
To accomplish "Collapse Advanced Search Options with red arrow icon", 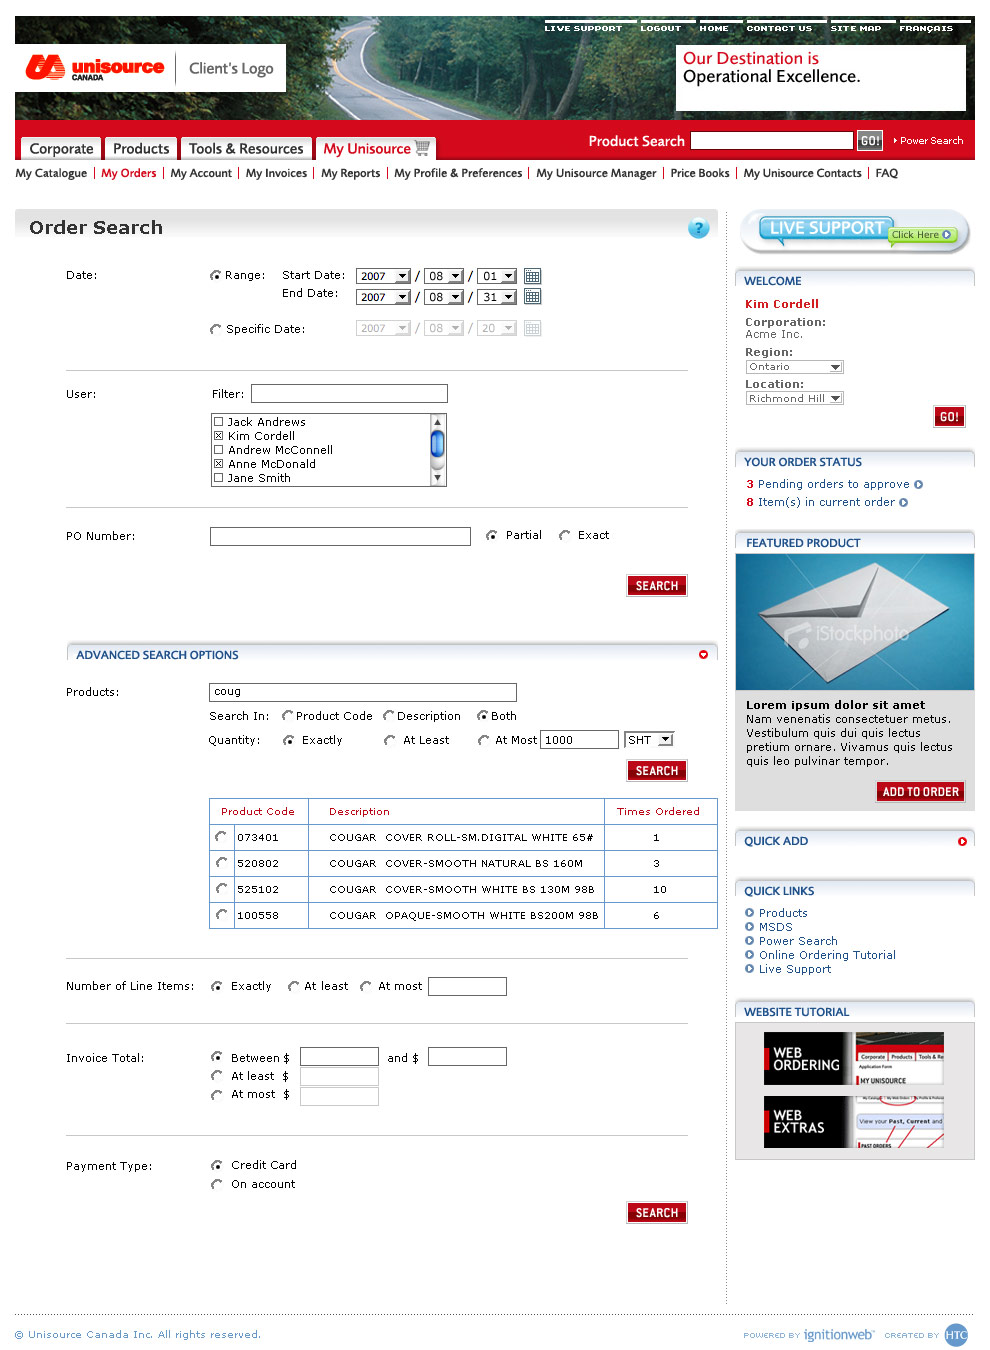I will pyautogui.click(x=703, y=655).
